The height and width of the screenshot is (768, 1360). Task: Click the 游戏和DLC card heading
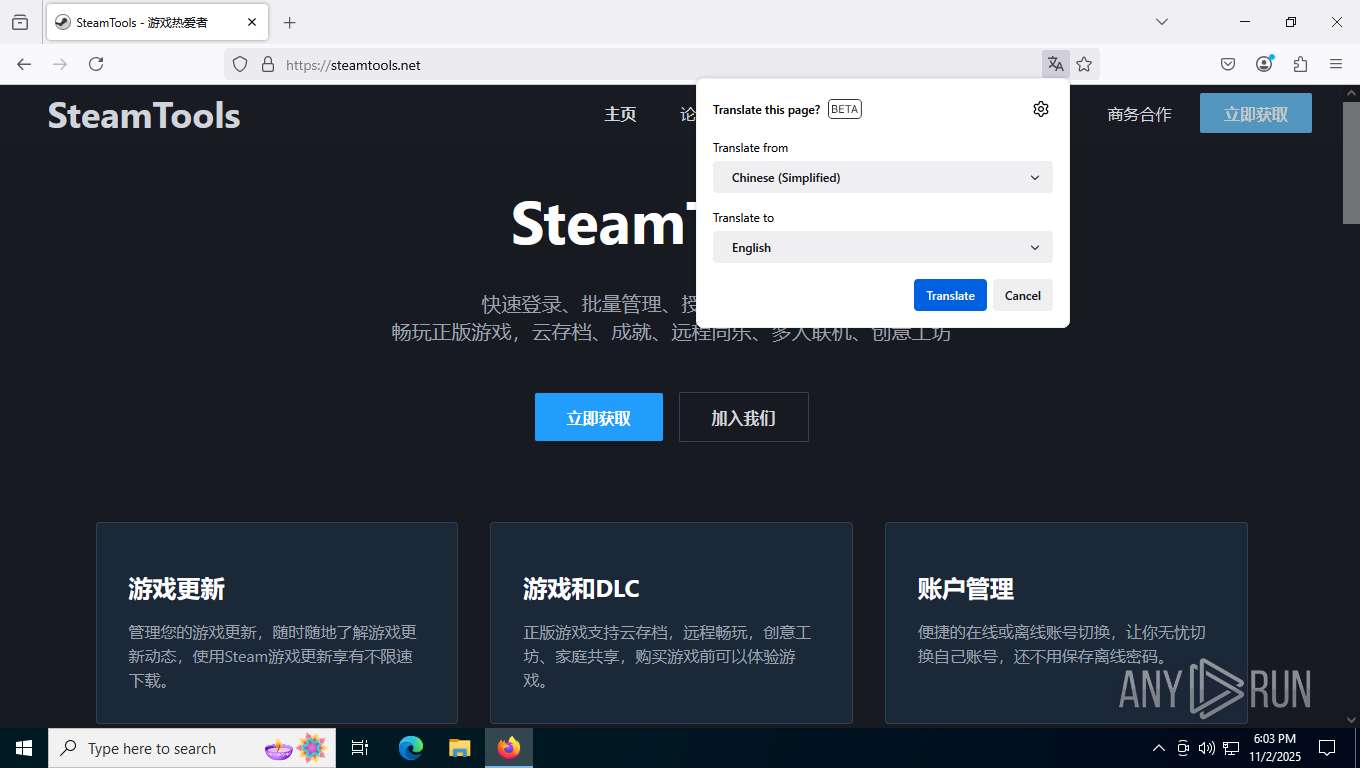click(581, 589)
